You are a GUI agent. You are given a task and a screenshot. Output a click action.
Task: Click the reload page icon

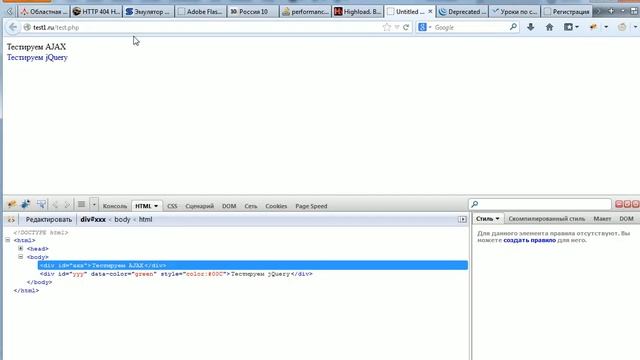pos(406,27)
